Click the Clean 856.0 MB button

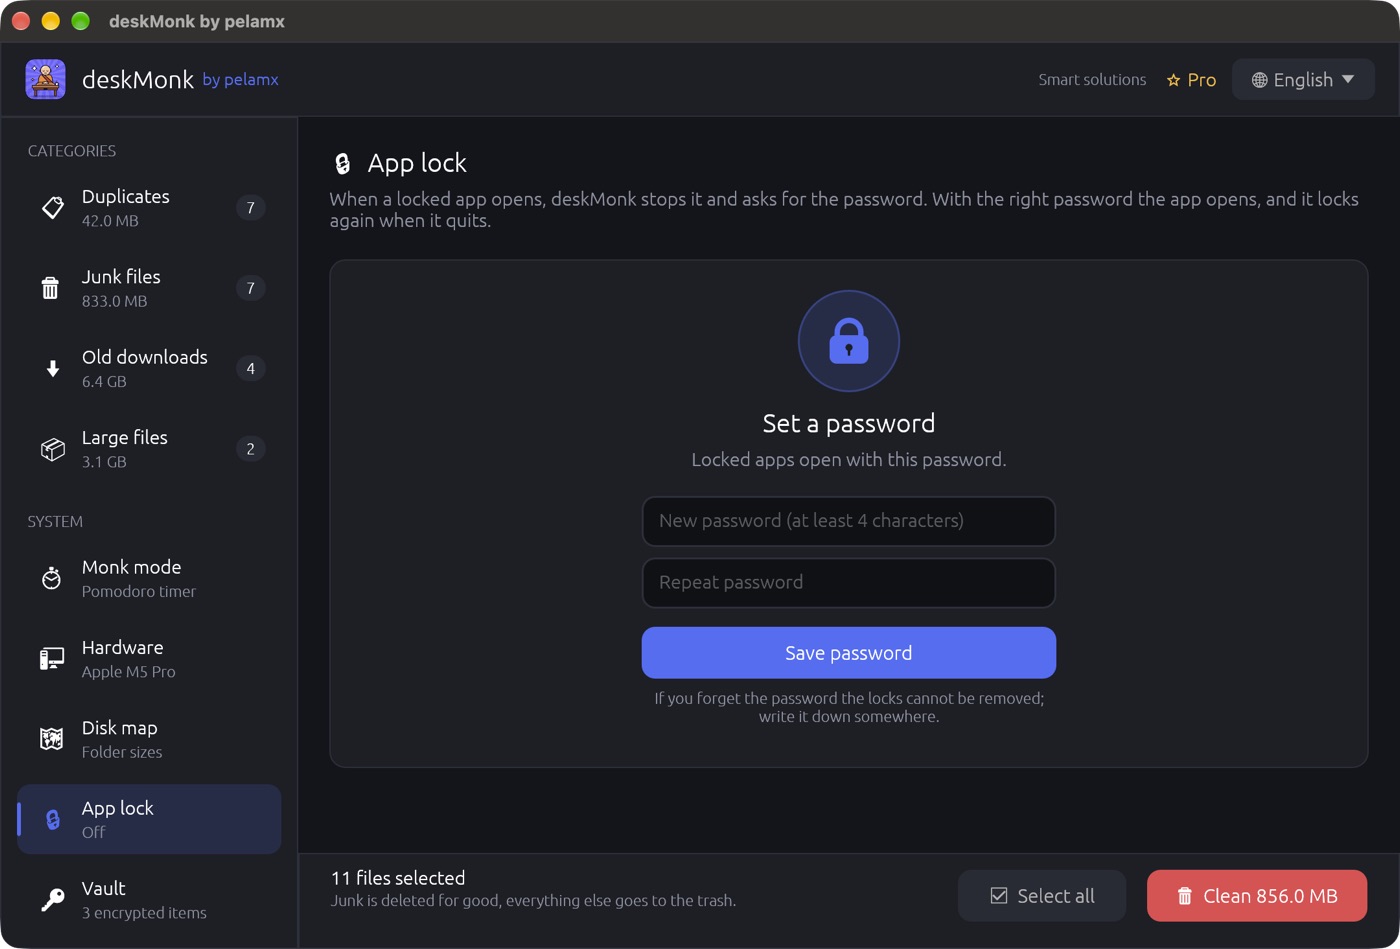[x=1257, y=896]
